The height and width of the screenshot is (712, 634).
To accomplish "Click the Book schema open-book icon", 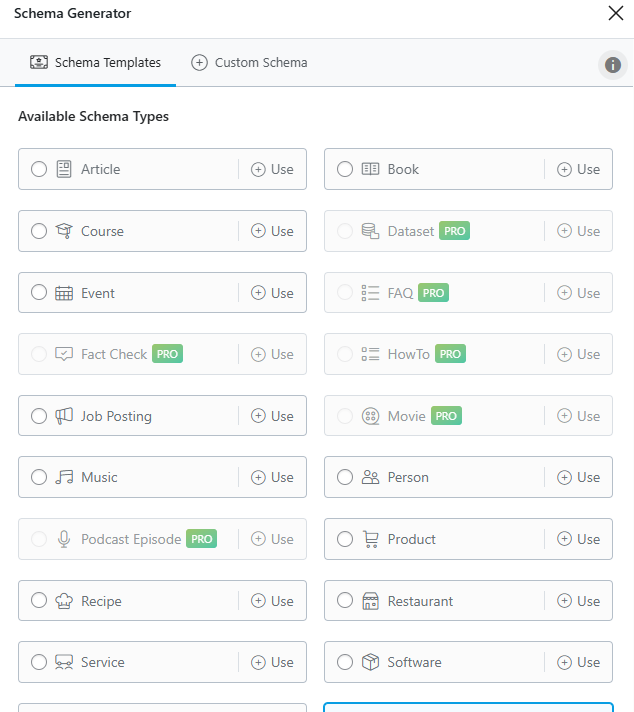I will pyautogui.click(x=370, y=169).
